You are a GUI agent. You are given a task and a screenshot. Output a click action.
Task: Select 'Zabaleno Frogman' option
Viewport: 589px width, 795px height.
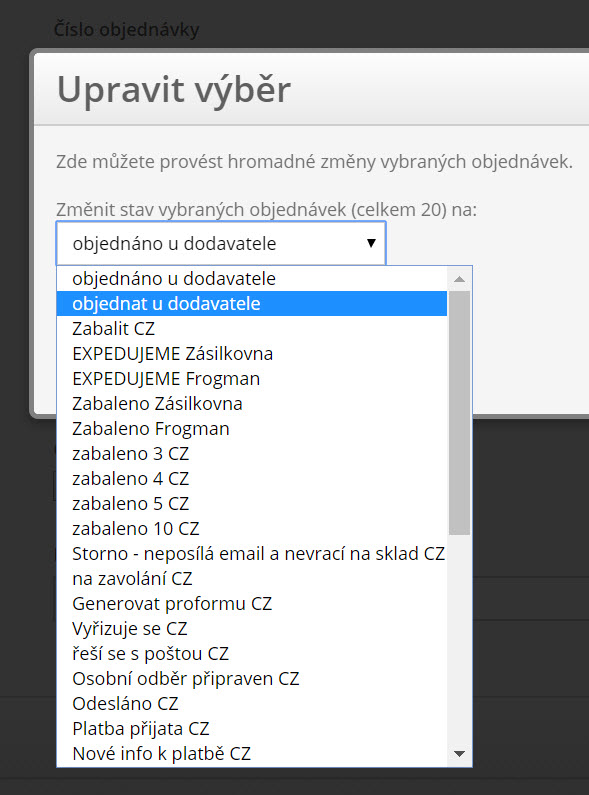click(252, 429)
